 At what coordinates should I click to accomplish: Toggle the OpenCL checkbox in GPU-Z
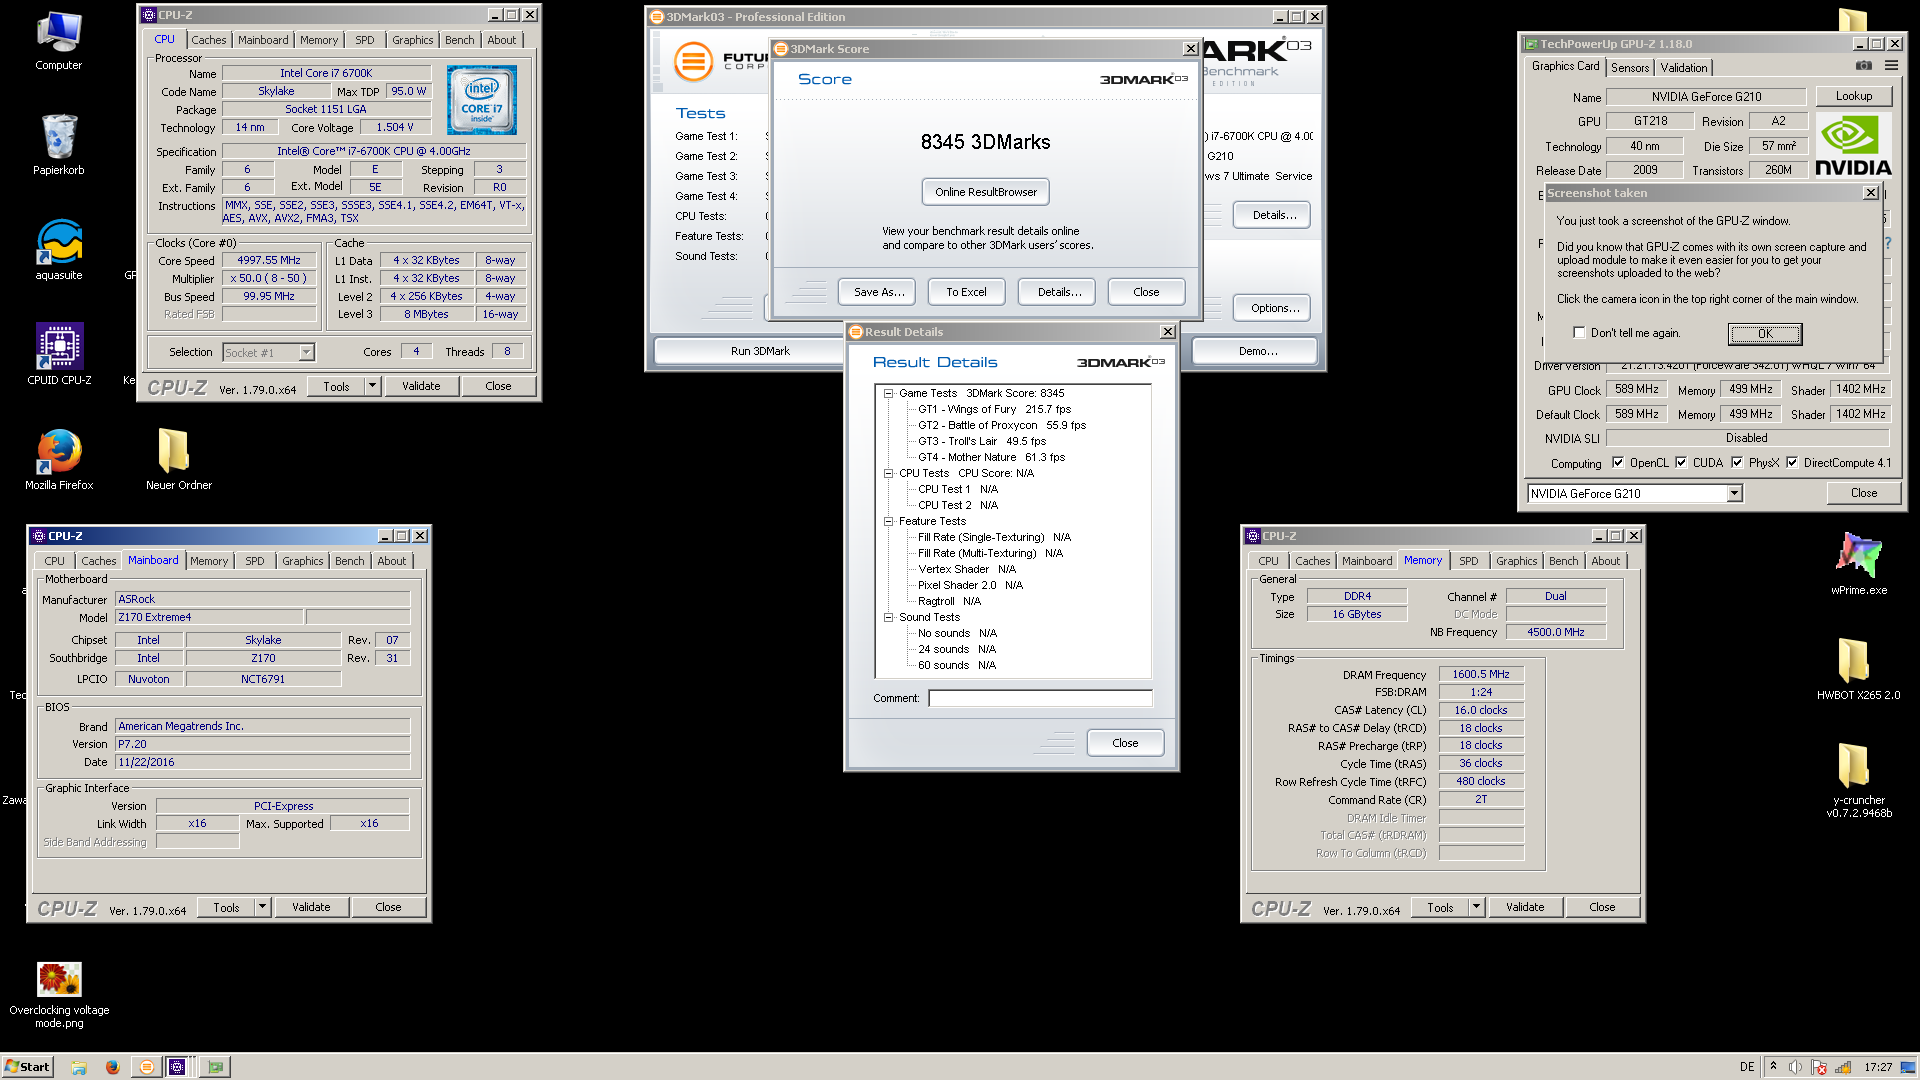(x=1618, y=463)
